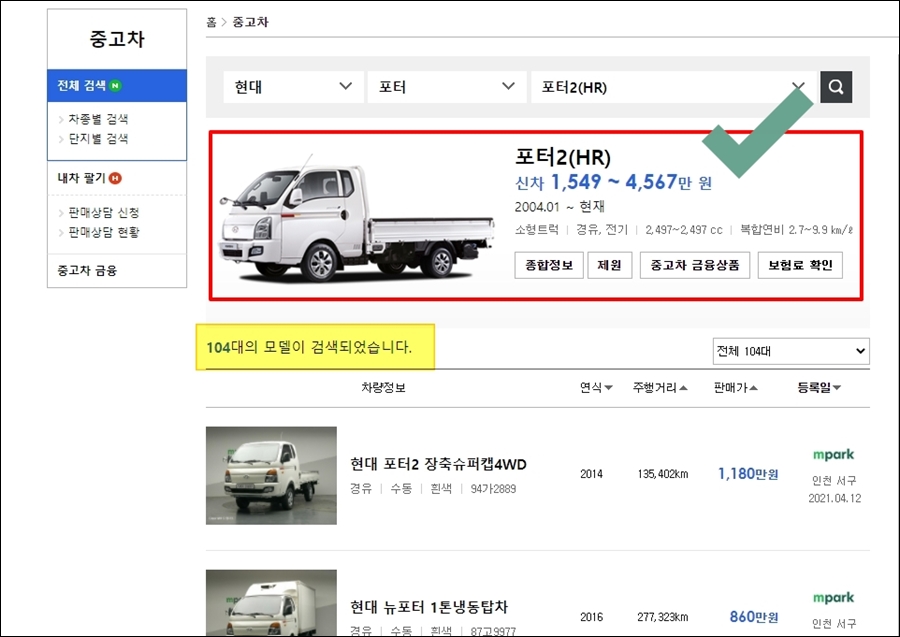Click the 277,323km mileage value

tap(663, 617)
